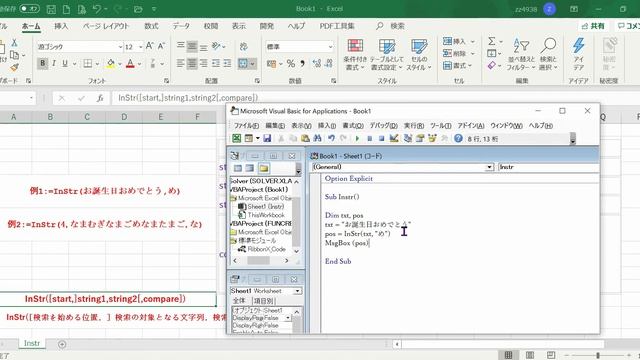The height and width of the screenshot is (360, 640).
Task: Open the Tools menu in VBA editor
Action: point(440,125)
